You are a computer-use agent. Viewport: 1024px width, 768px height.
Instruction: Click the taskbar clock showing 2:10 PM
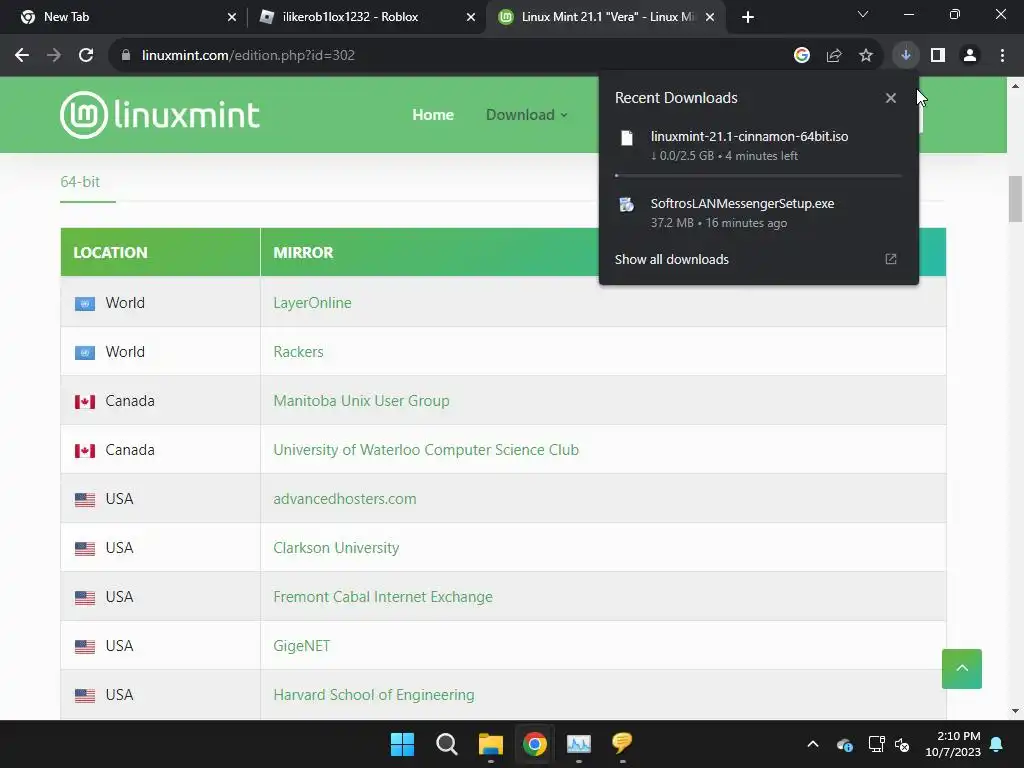pos(953,744)
